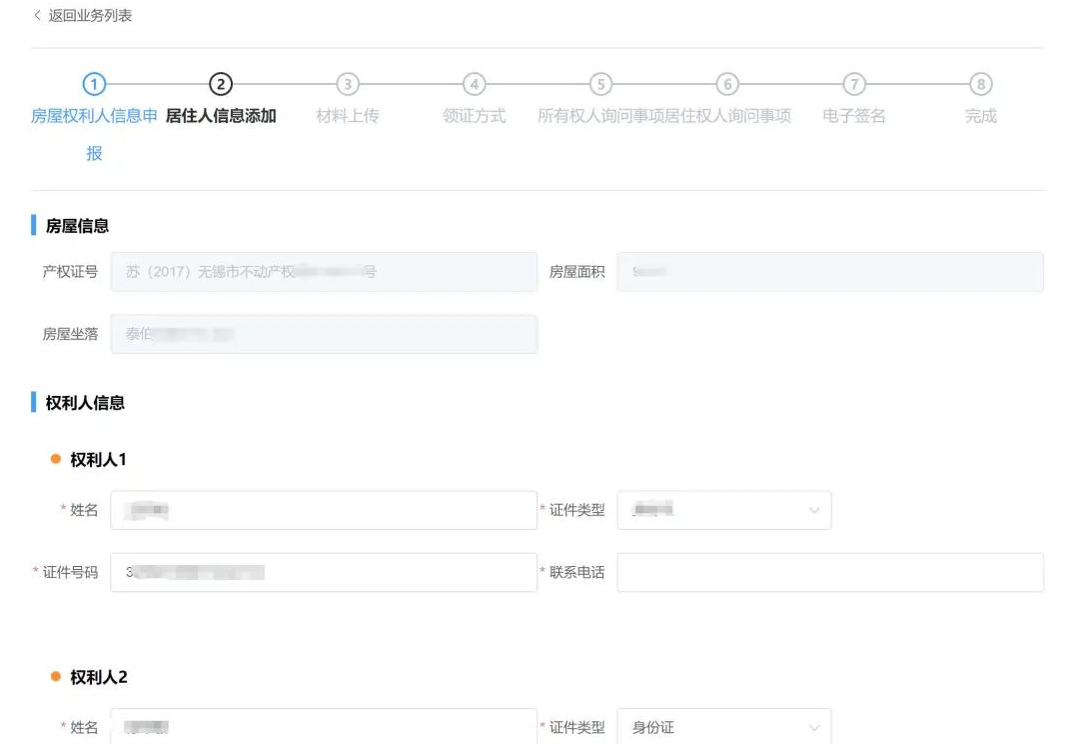Click the disabled 产权证号 field
The width and height of the screenshot is (1074, 744).
(x=323, y=272)
